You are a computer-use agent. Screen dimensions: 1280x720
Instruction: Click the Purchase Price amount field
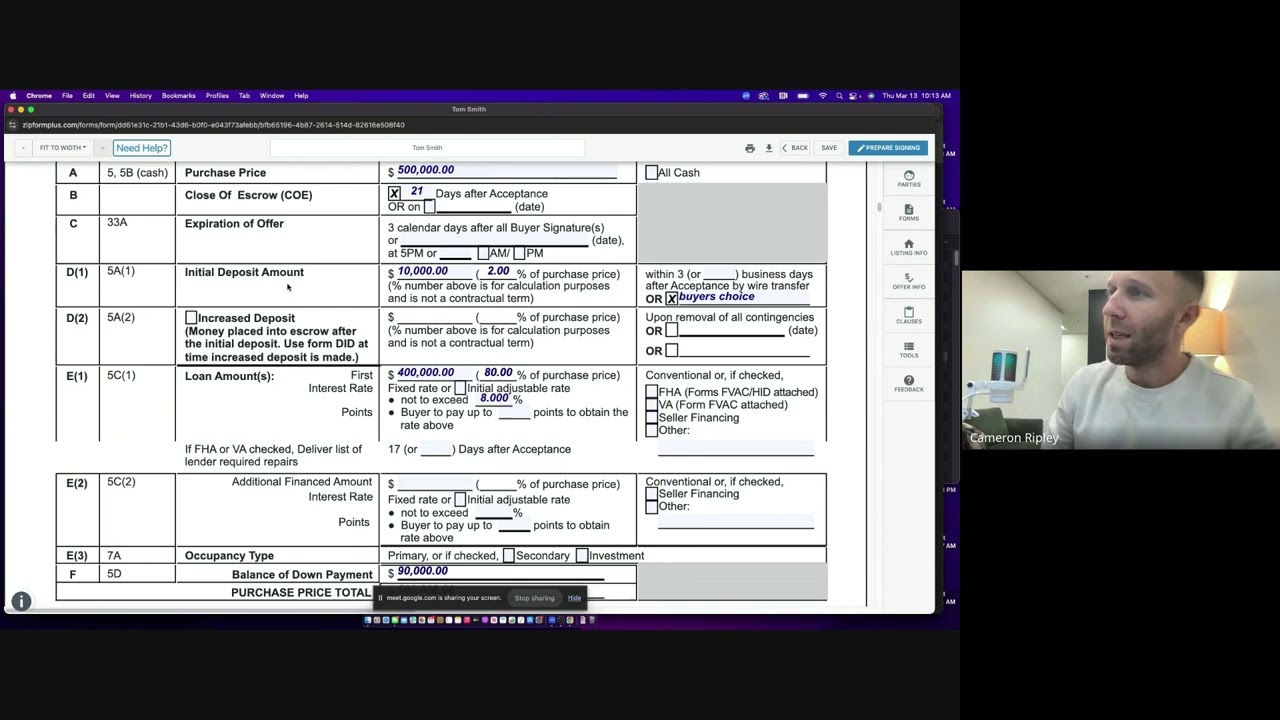[506, 171]
